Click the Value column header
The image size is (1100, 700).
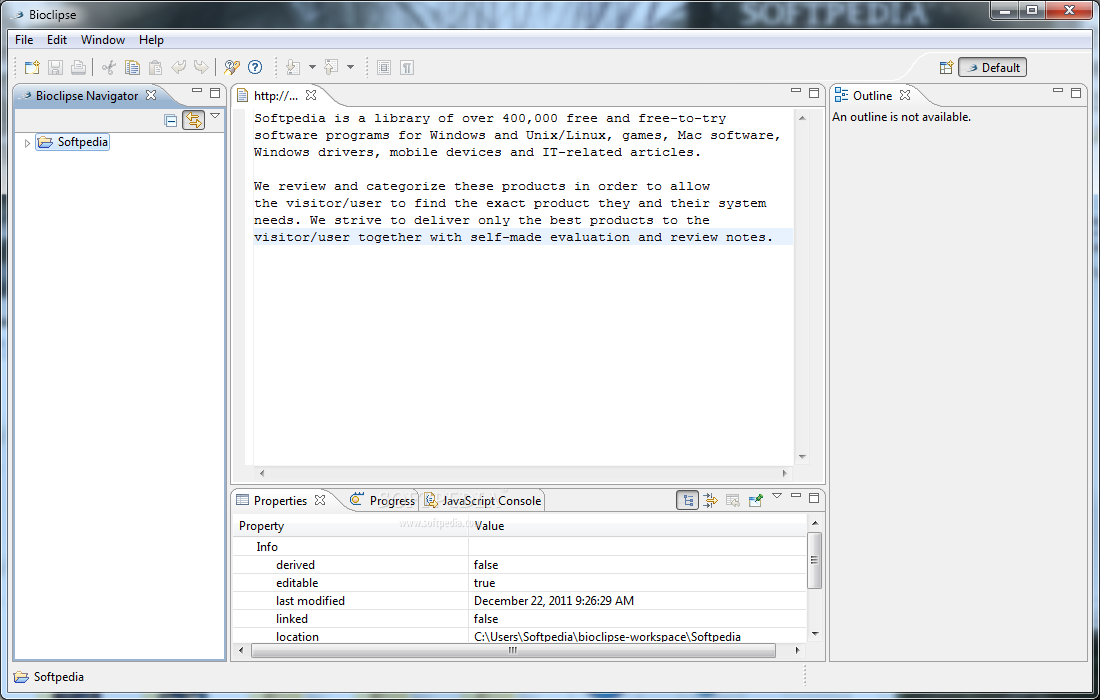(x=638, y=526)
